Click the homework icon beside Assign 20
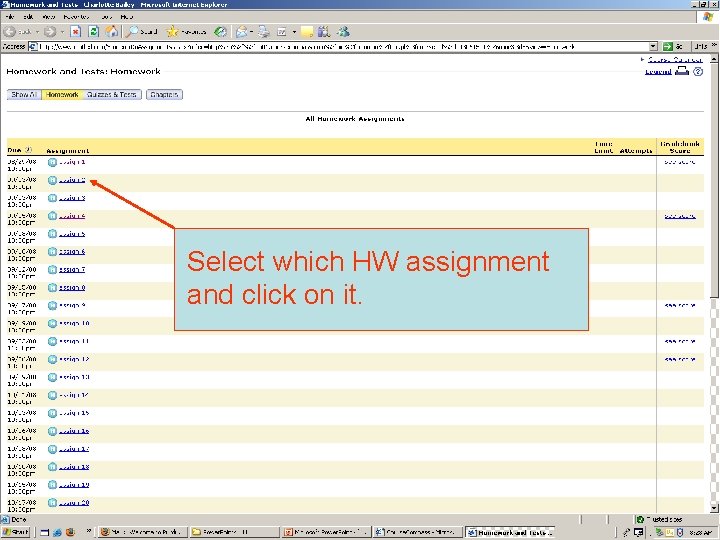 [52, 502]
